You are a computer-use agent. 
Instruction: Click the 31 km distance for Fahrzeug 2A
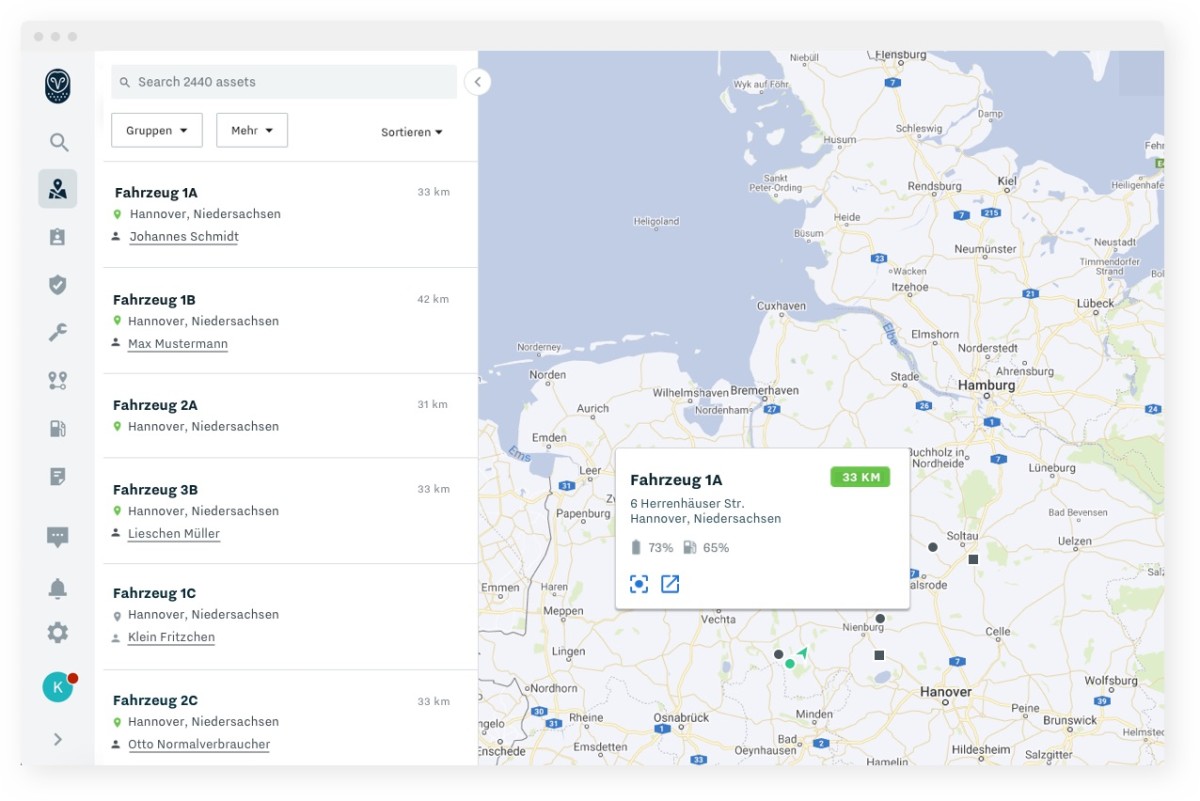433,404
